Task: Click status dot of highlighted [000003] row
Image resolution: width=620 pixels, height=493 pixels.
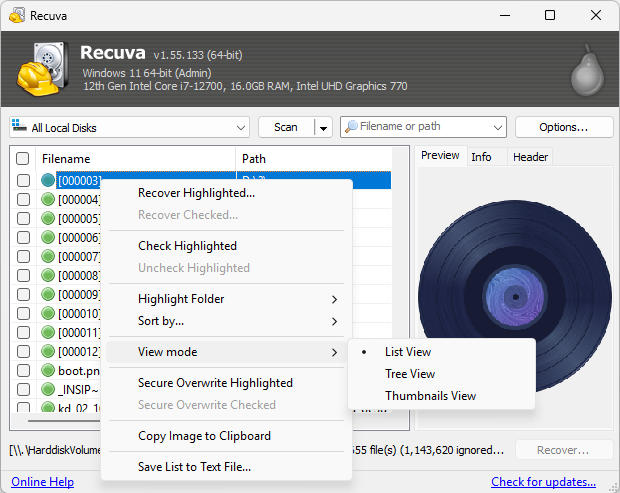Action: pos(48,180)
